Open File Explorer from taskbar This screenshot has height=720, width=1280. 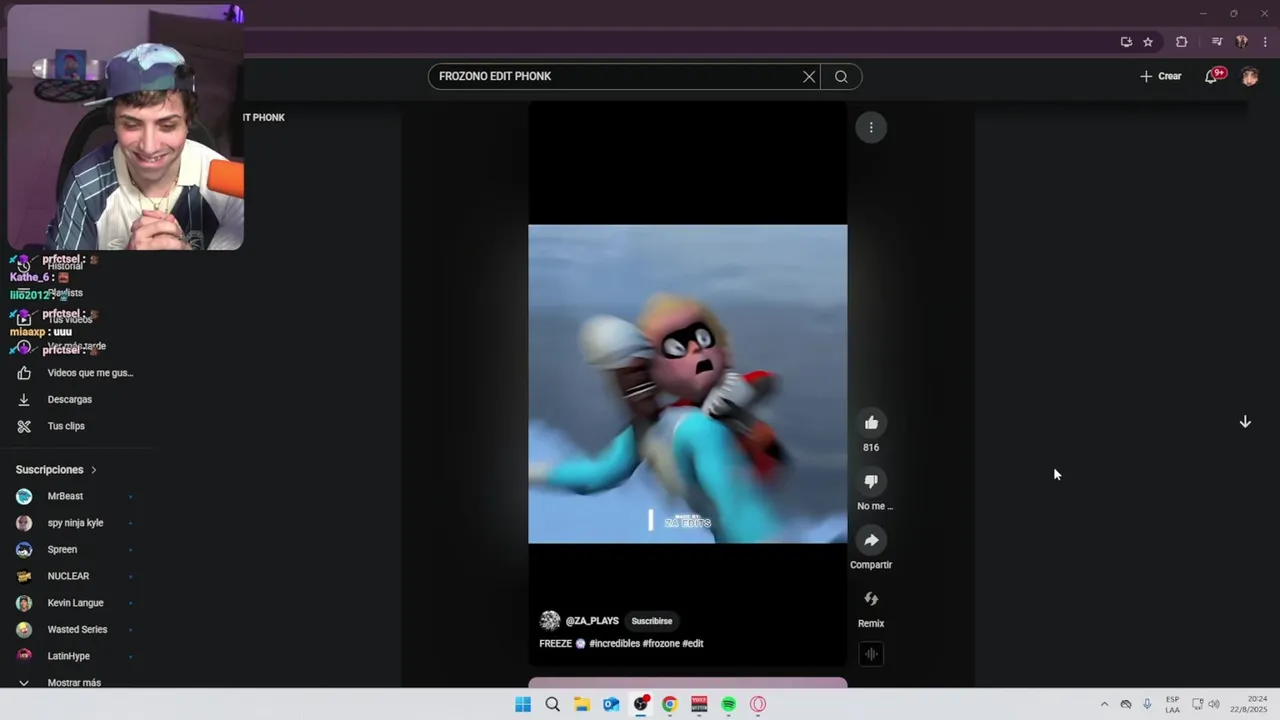pos(582,704)
